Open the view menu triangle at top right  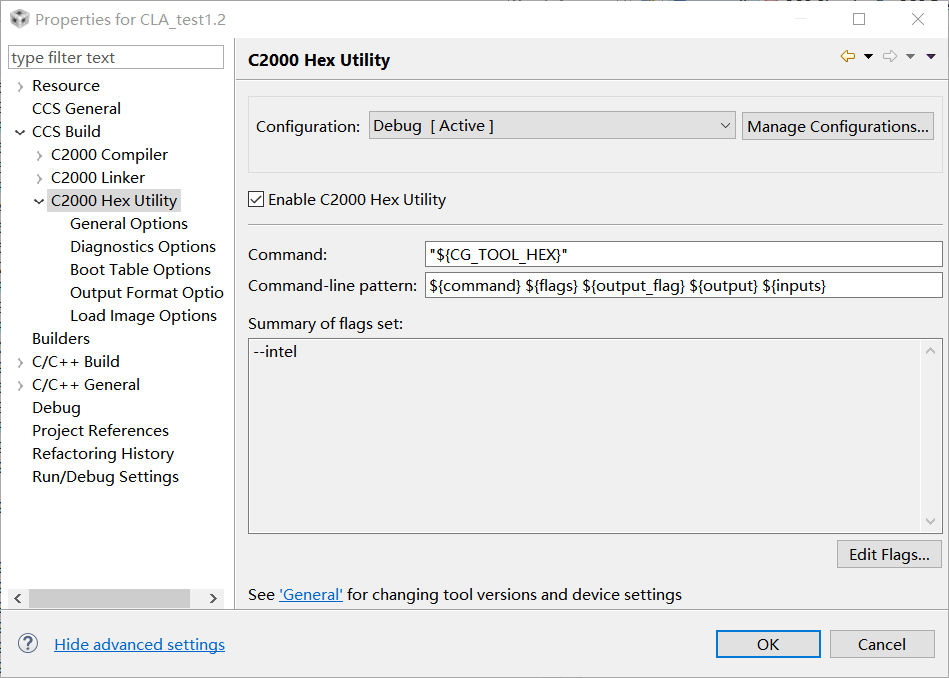point(931,56)
